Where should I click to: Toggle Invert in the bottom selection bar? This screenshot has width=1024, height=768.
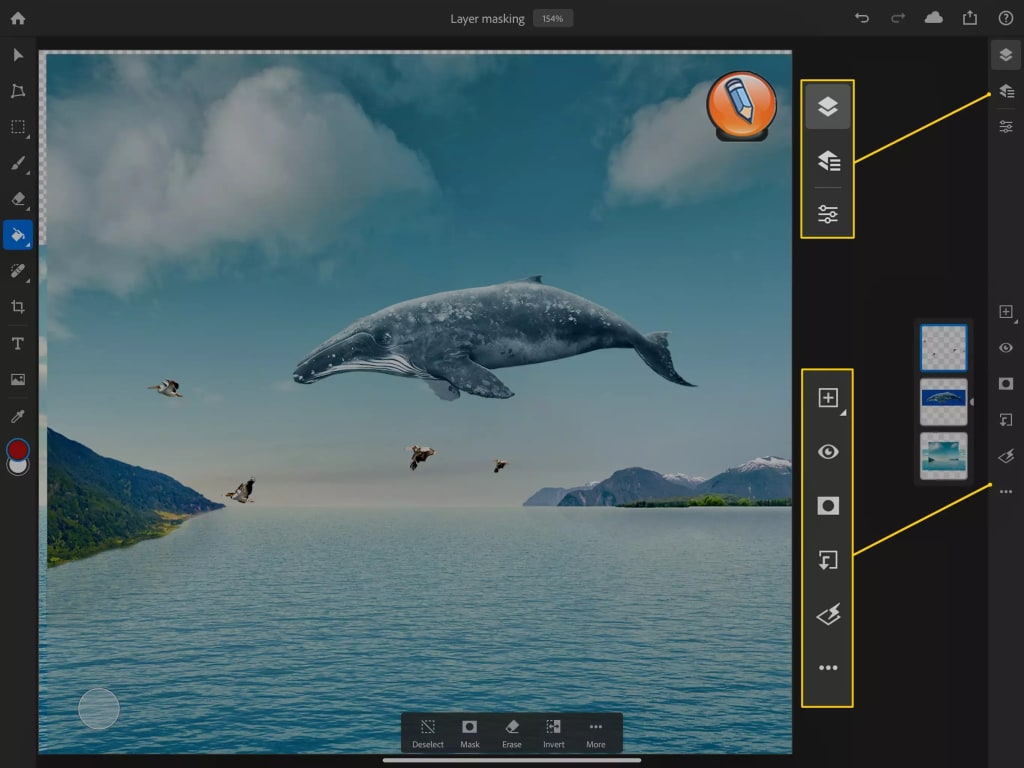click(x=554, y=733)
